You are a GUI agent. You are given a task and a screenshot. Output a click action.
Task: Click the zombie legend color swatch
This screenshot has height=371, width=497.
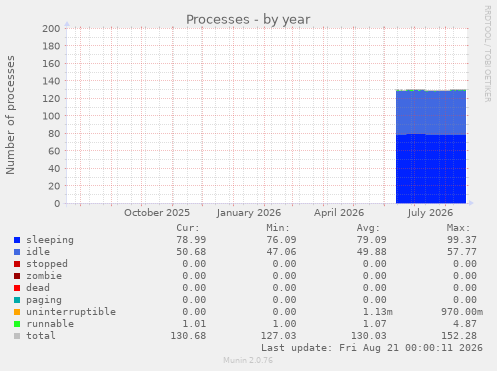pyautogui.click(x=17, y=276)
